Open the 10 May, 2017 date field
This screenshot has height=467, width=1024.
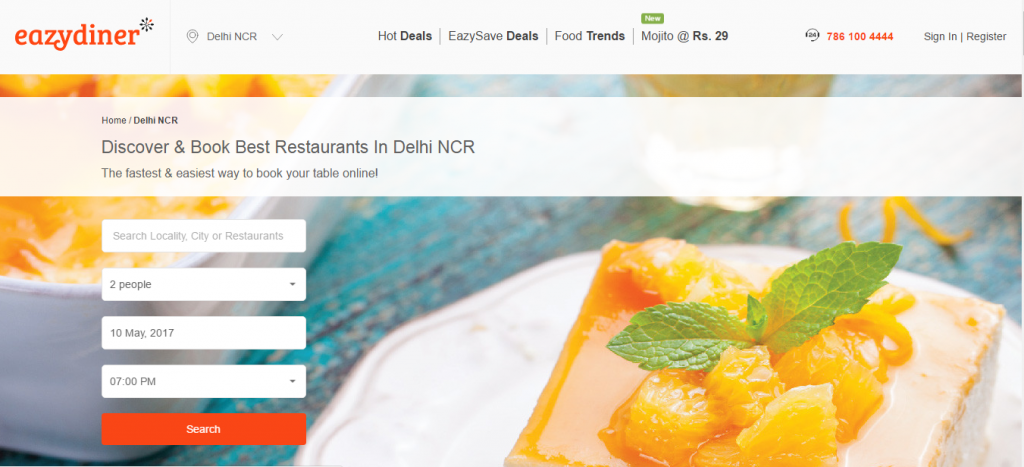click(x=204, y=332)
